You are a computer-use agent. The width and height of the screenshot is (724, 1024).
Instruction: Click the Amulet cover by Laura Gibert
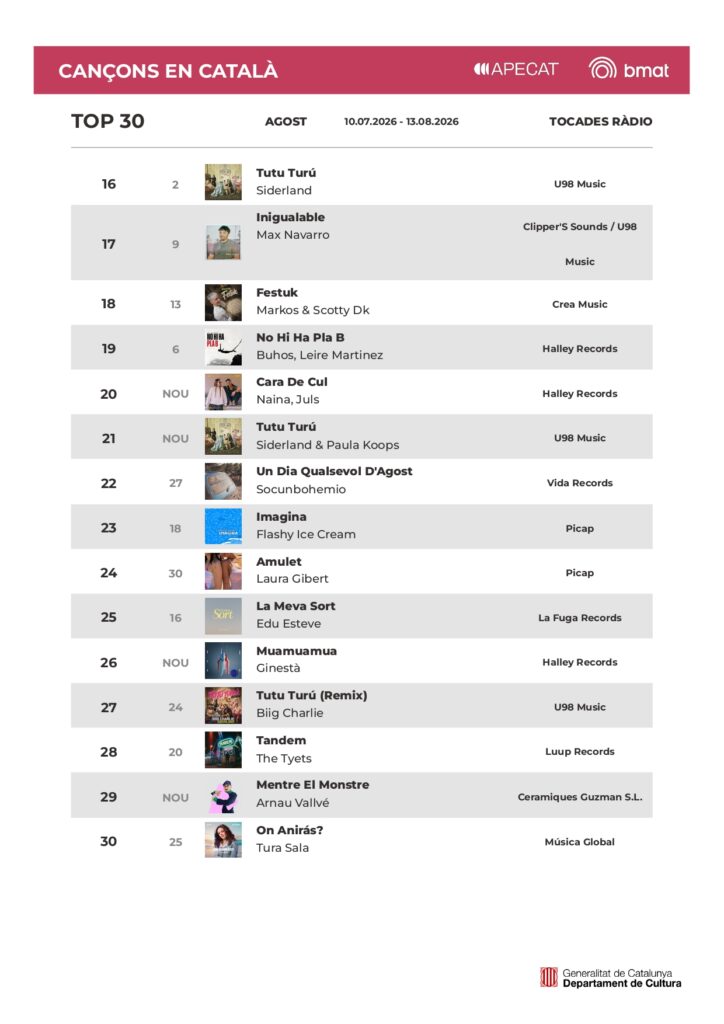click(223, 571)
